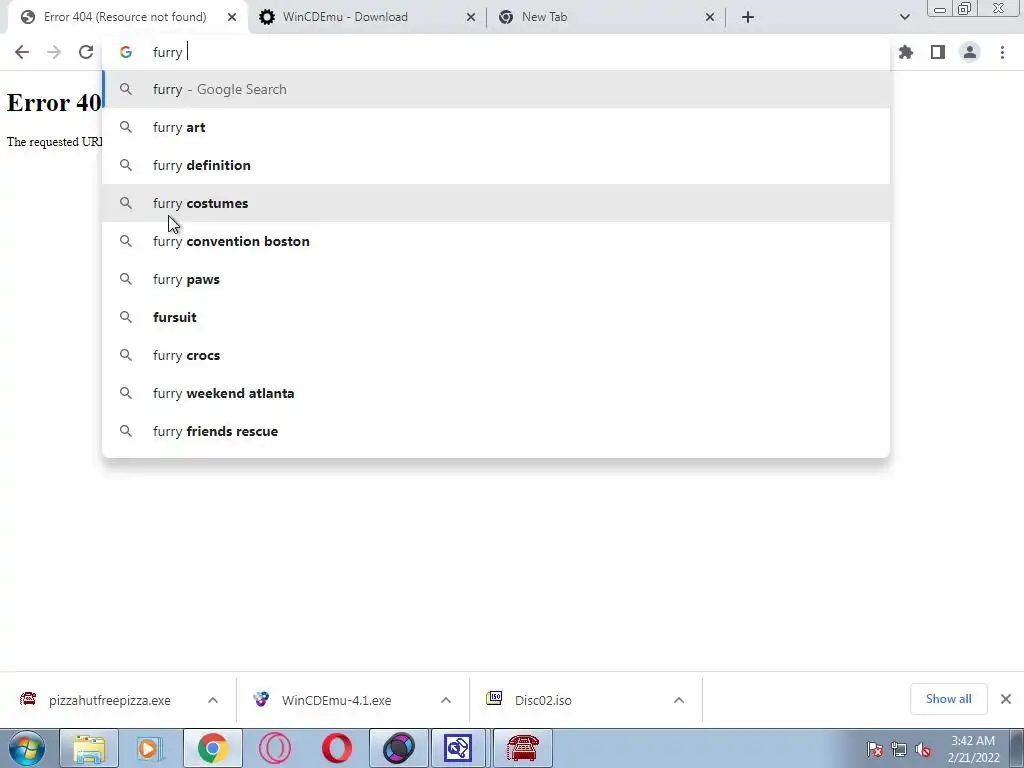
Task: Click the dark circular app taskbar icon
Action: (x=398, y=748)
